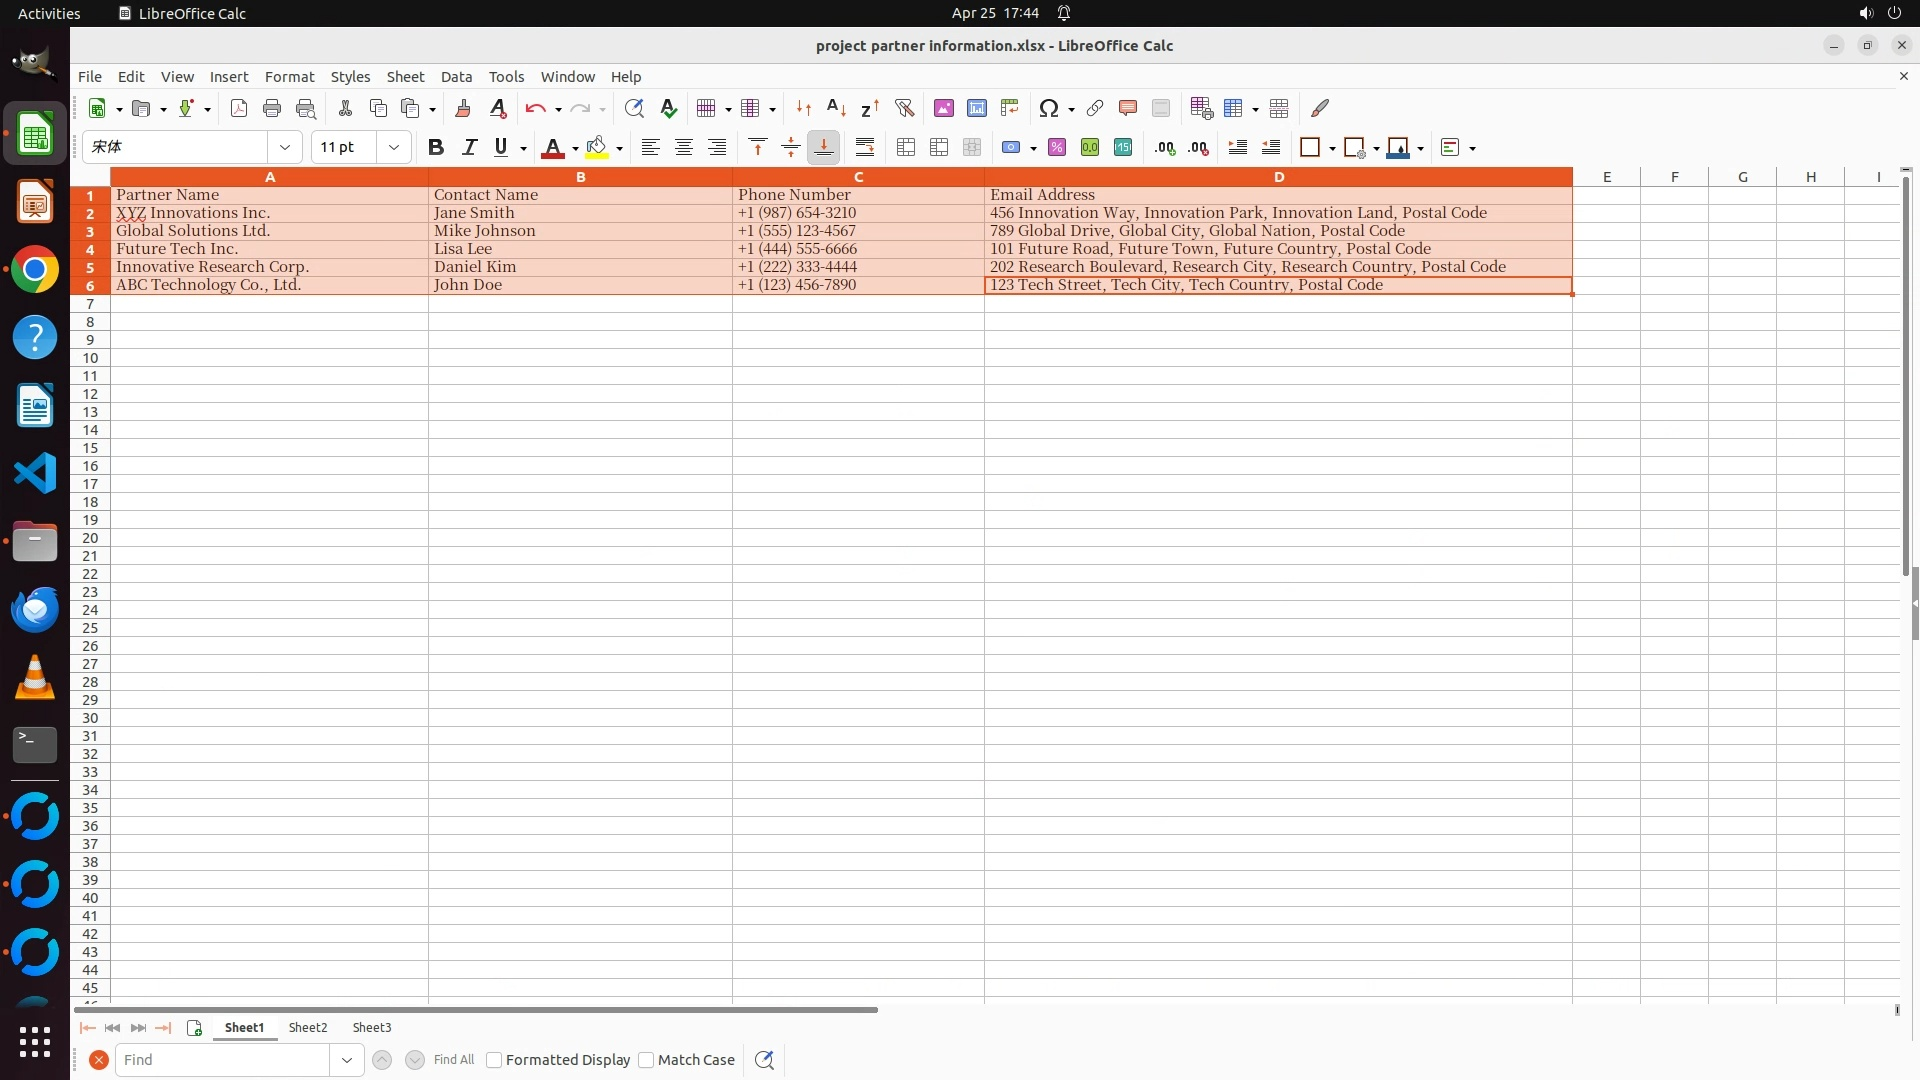Viewport: 1920px width, 1080px height.
Task: Expand the font size dropdown
Action: point(394,148)
